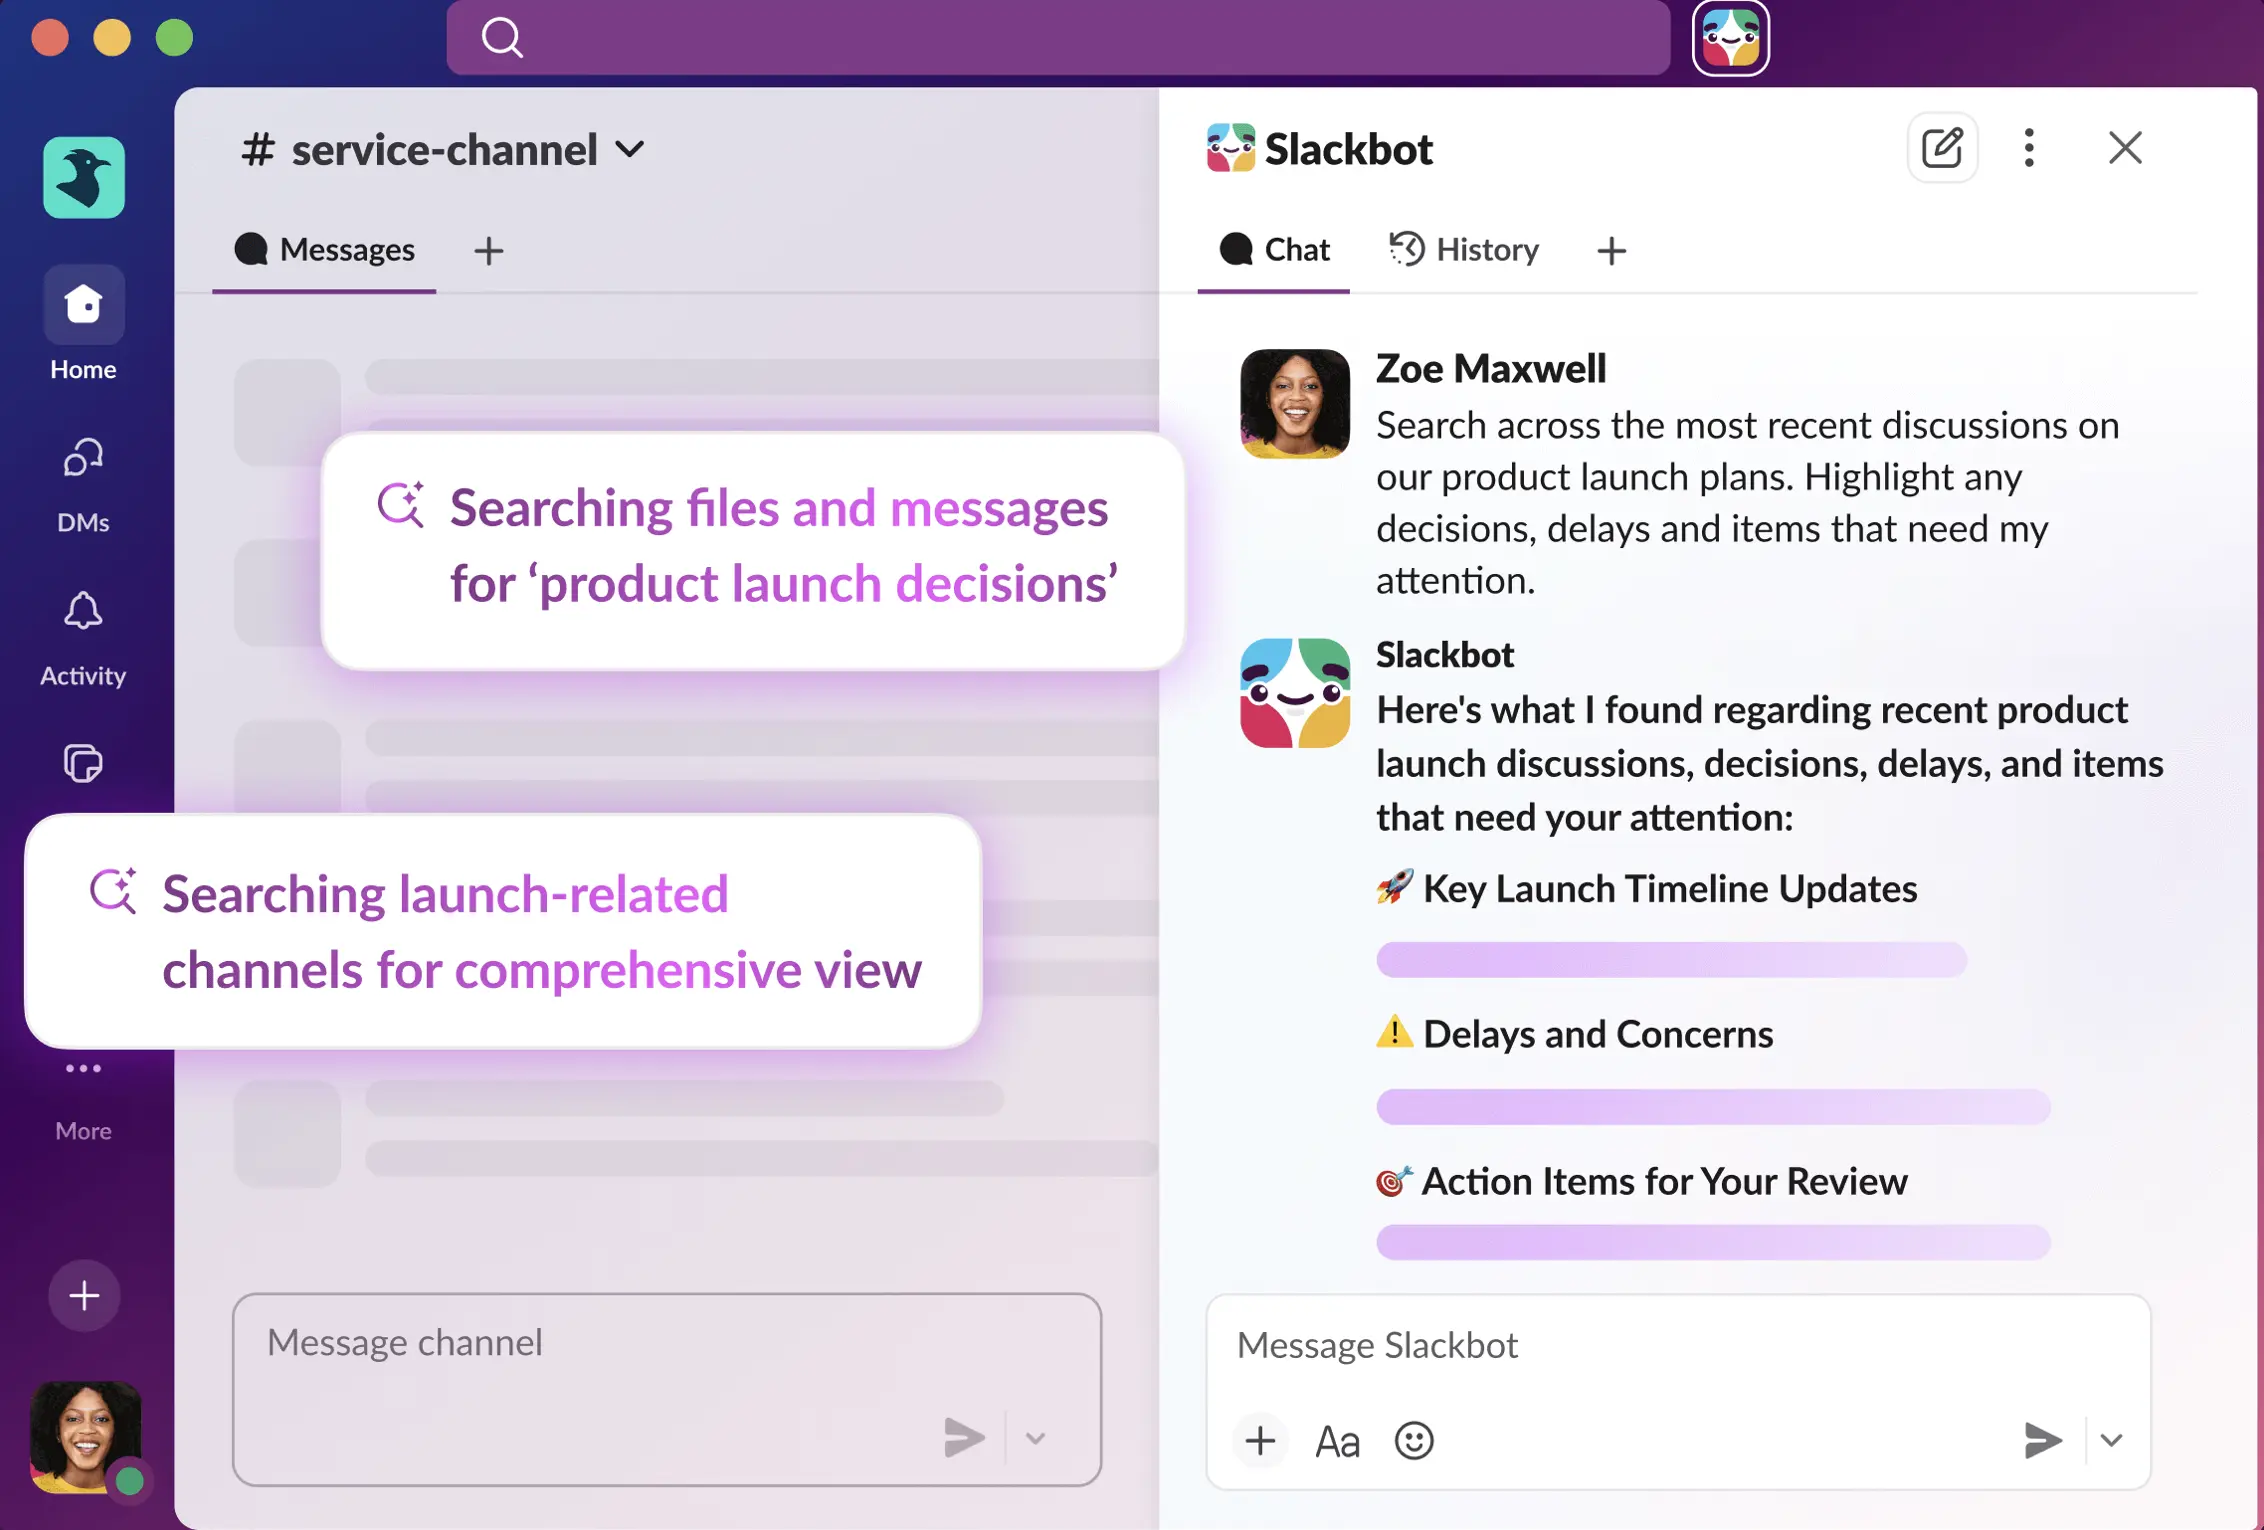
Task: Open the emoji picker in Slackbot composer
Action: pos(1414,1441)
